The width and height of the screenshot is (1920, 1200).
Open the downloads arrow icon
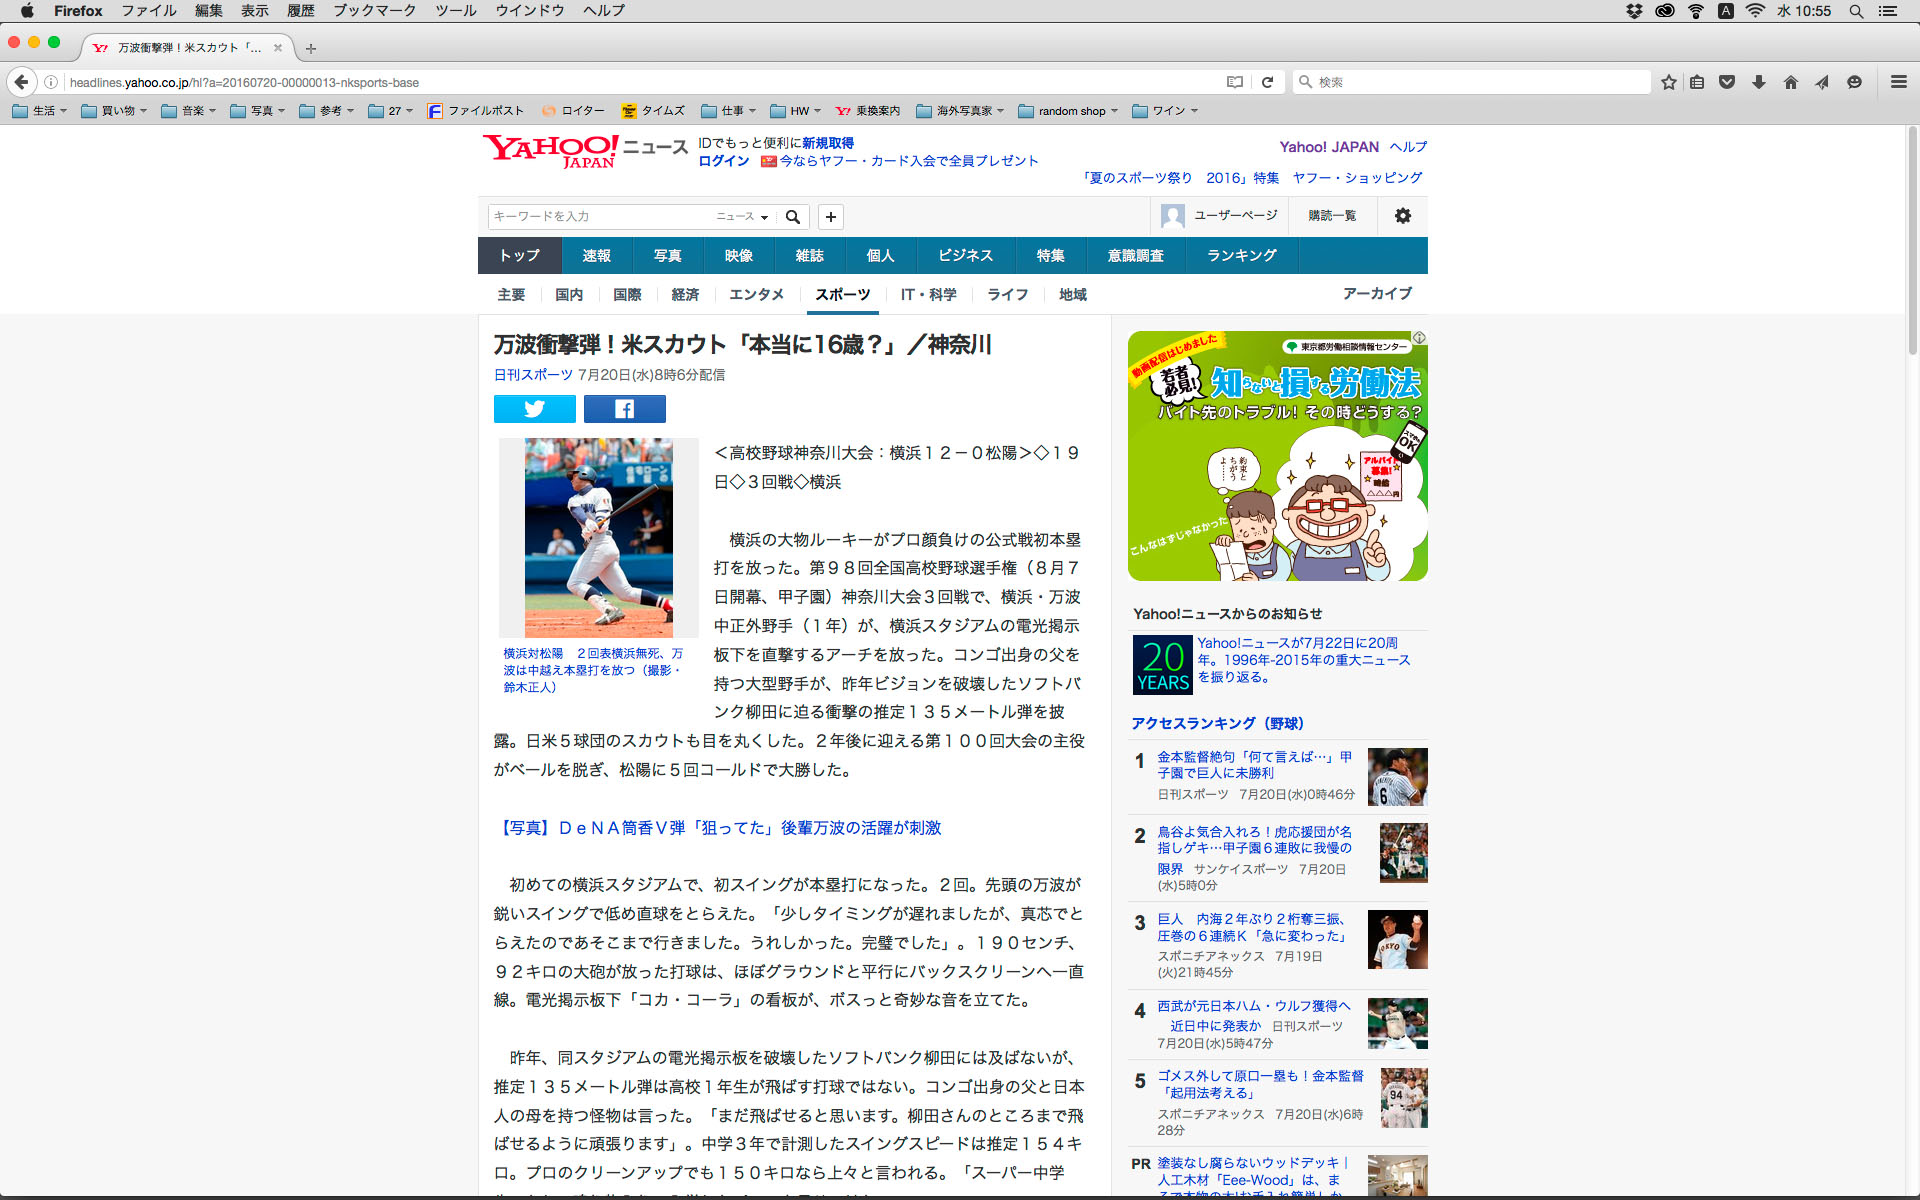click(1758, 82)
